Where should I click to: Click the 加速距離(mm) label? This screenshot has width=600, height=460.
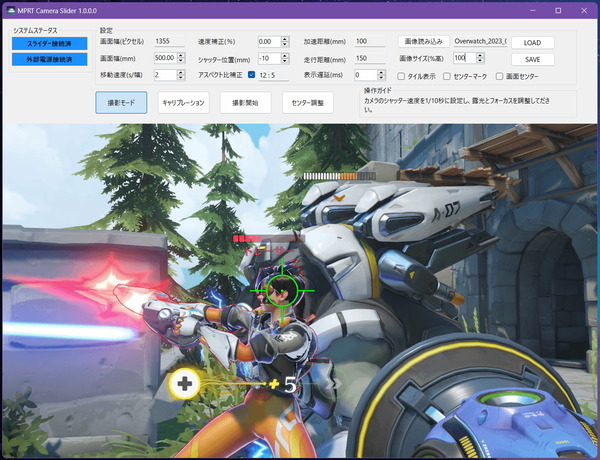pyautogui.click(x=325, y=41)
